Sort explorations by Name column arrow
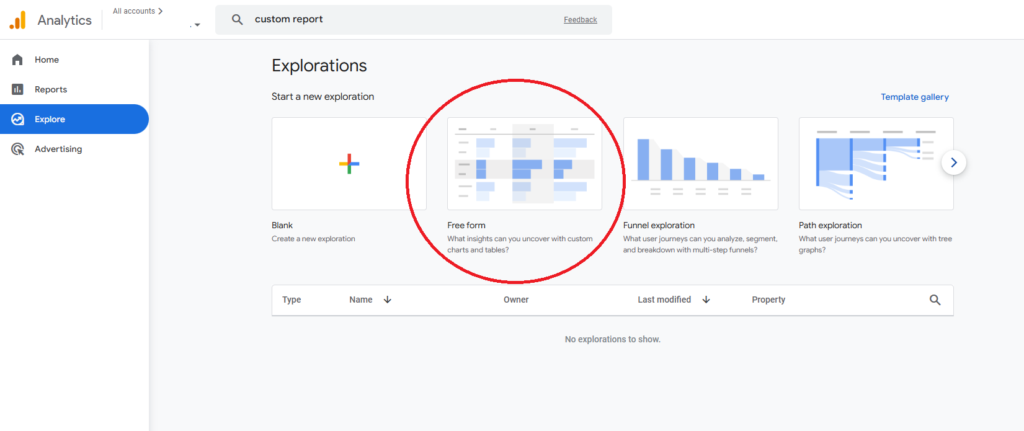The image size is (1024, 431). 387,300
